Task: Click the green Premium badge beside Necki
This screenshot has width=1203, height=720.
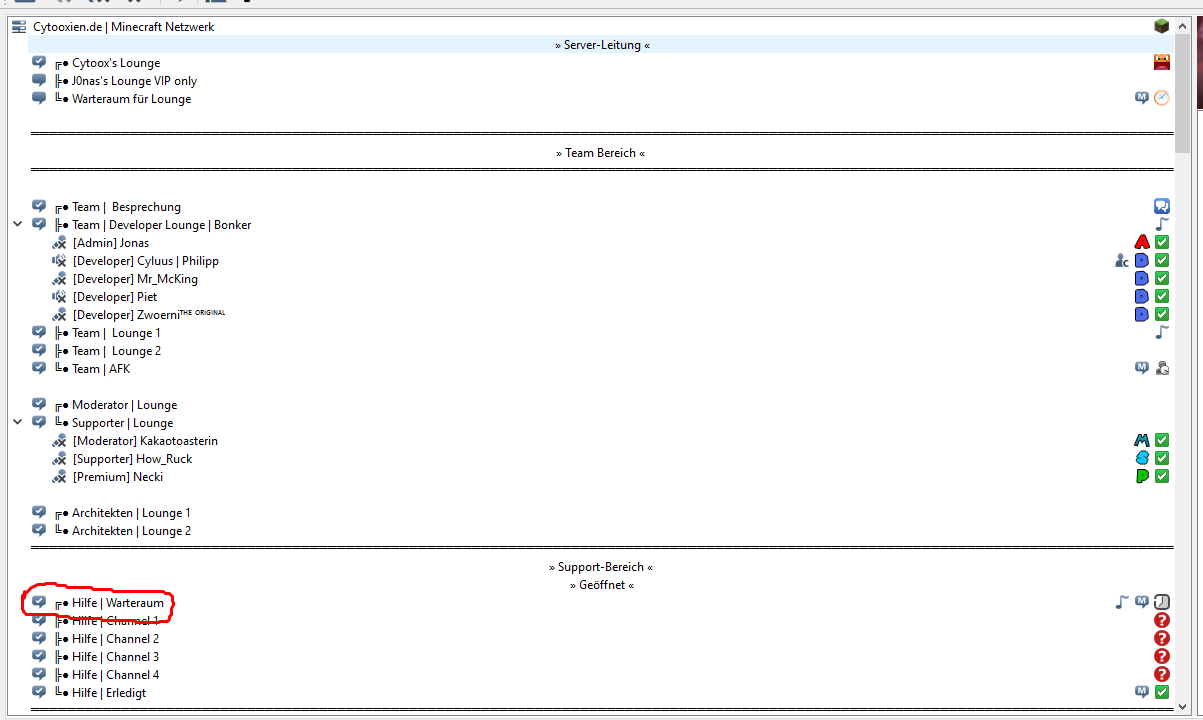Action: coord(1141,476)
